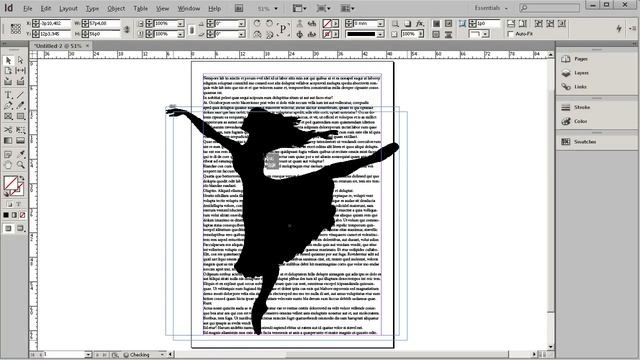The height and width of the screenshot is (360, 640).
Task: Select the Gradient Swatch tool
Action: (8, 141)
